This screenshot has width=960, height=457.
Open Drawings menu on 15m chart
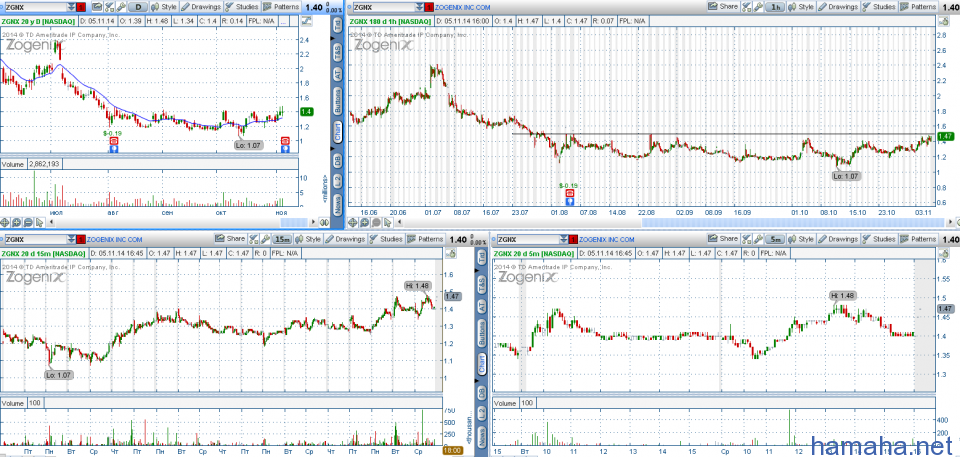(x=345, y=240)
